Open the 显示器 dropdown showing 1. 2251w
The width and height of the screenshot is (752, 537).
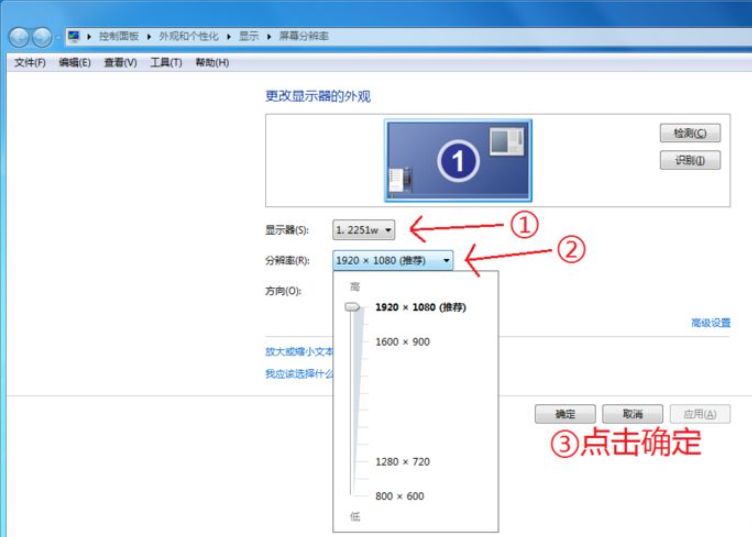click(364, 230)
